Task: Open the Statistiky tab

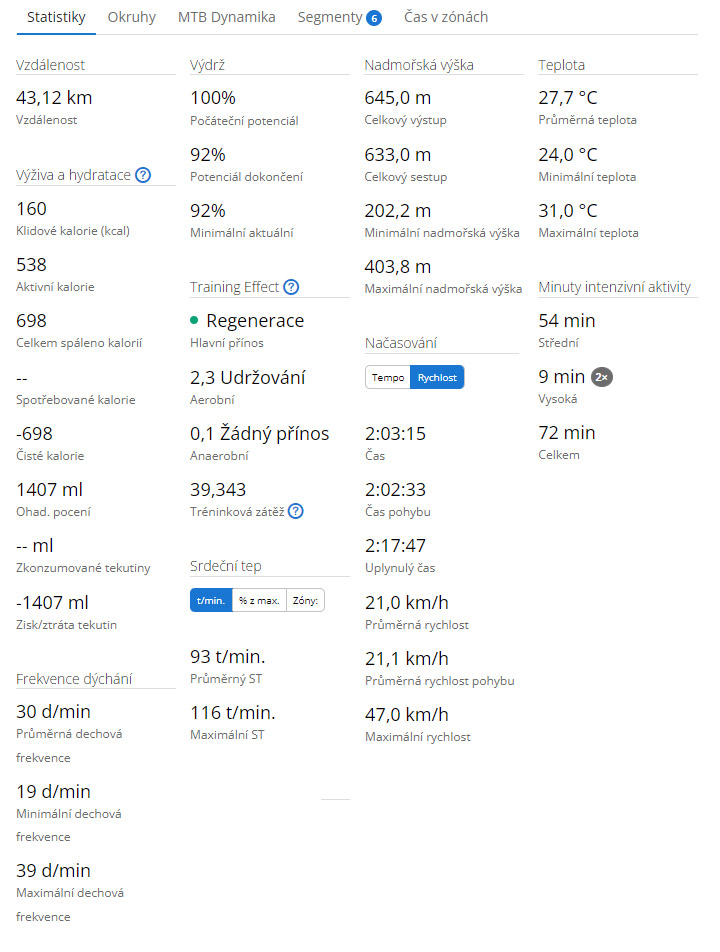Action: pos(56,17)
